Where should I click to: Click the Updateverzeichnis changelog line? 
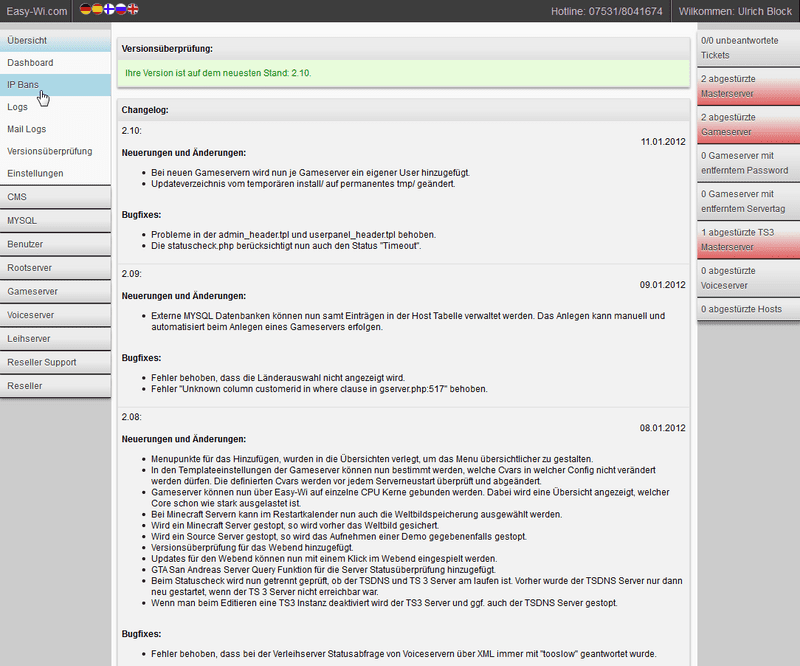point(303,184)
